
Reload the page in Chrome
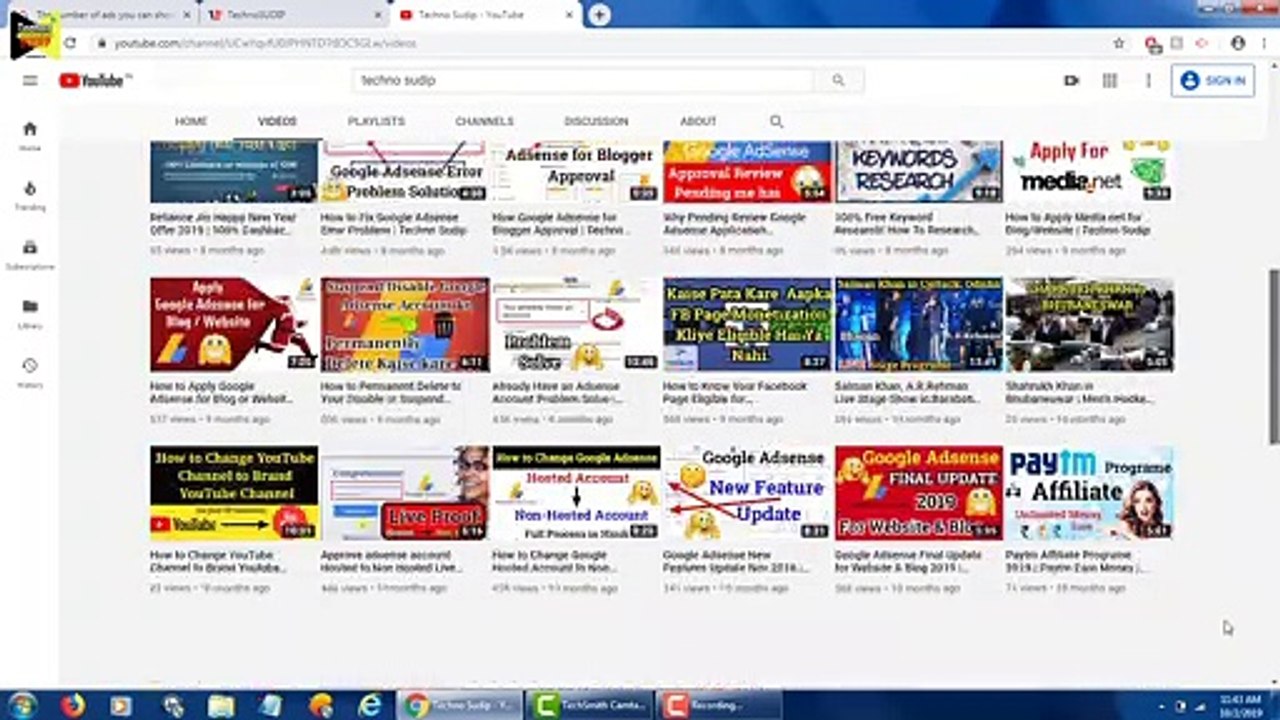pyautogui.click(x=70, y=44)
